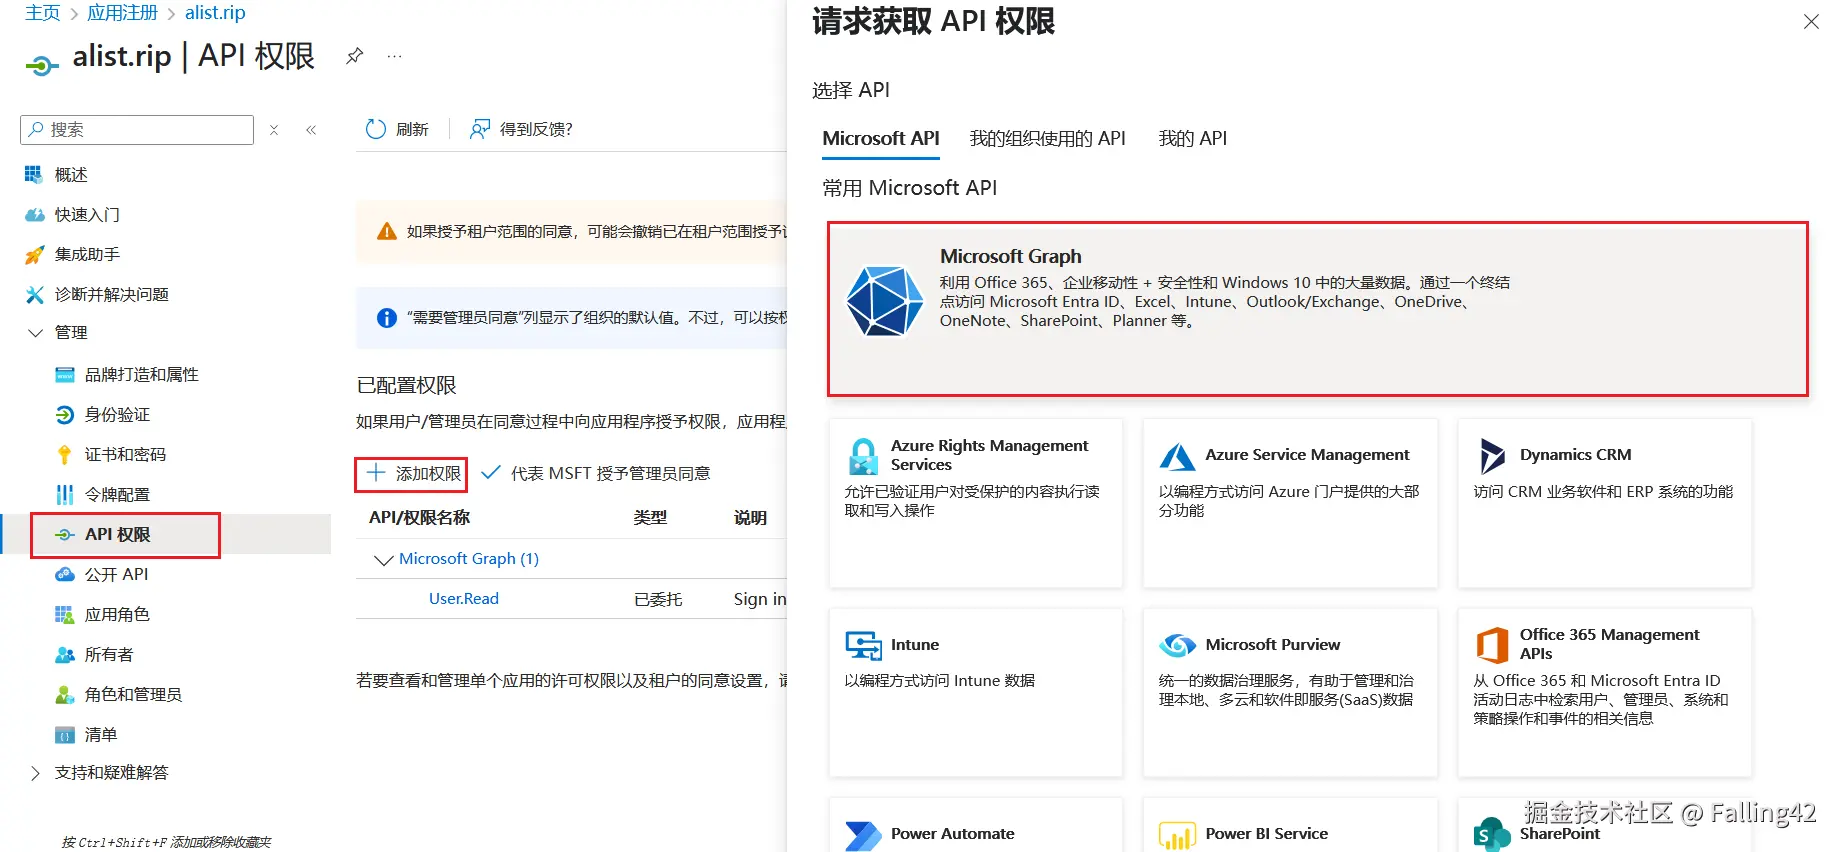Go to Home (主页) breadcrumb
1840x852 pixels.
coord(43,12)
